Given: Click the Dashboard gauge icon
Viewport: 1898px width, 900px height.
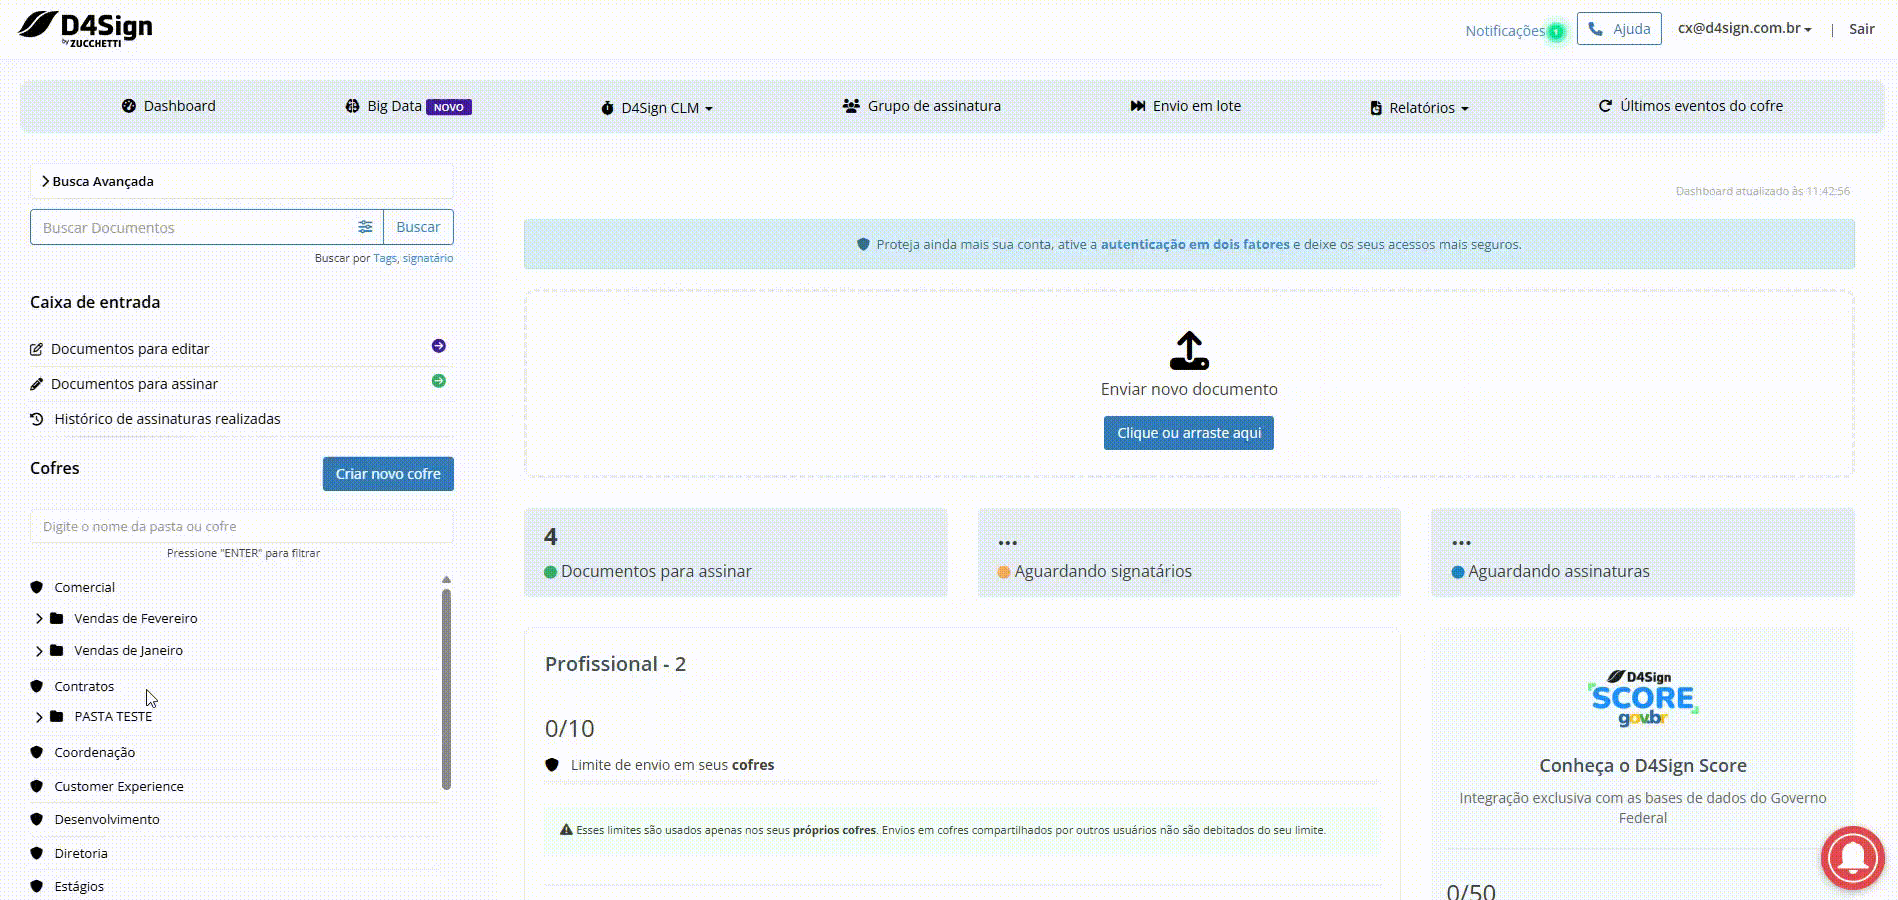Looking at the screenshot, I should tap(129, 106).
